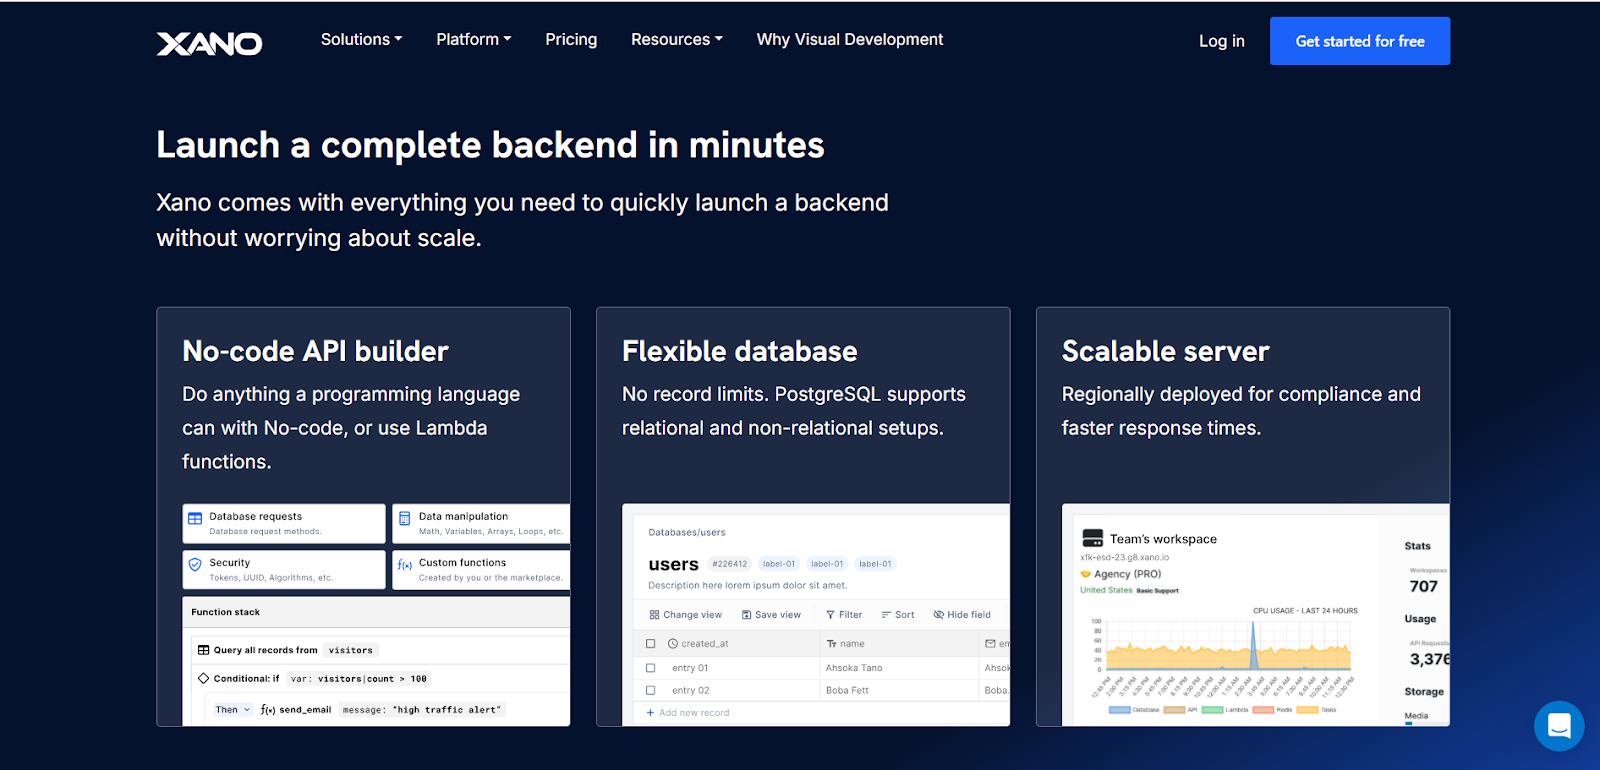Expand the Resources dropdown menu
Screen dimensions: 1600x770
click(x=677, y=40)
